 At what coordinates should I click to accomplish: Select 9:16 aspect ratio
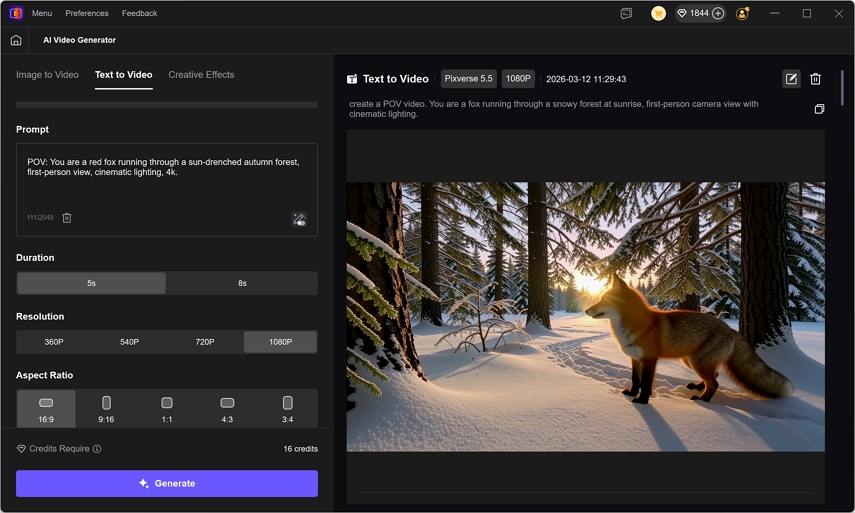coord(106,409)
